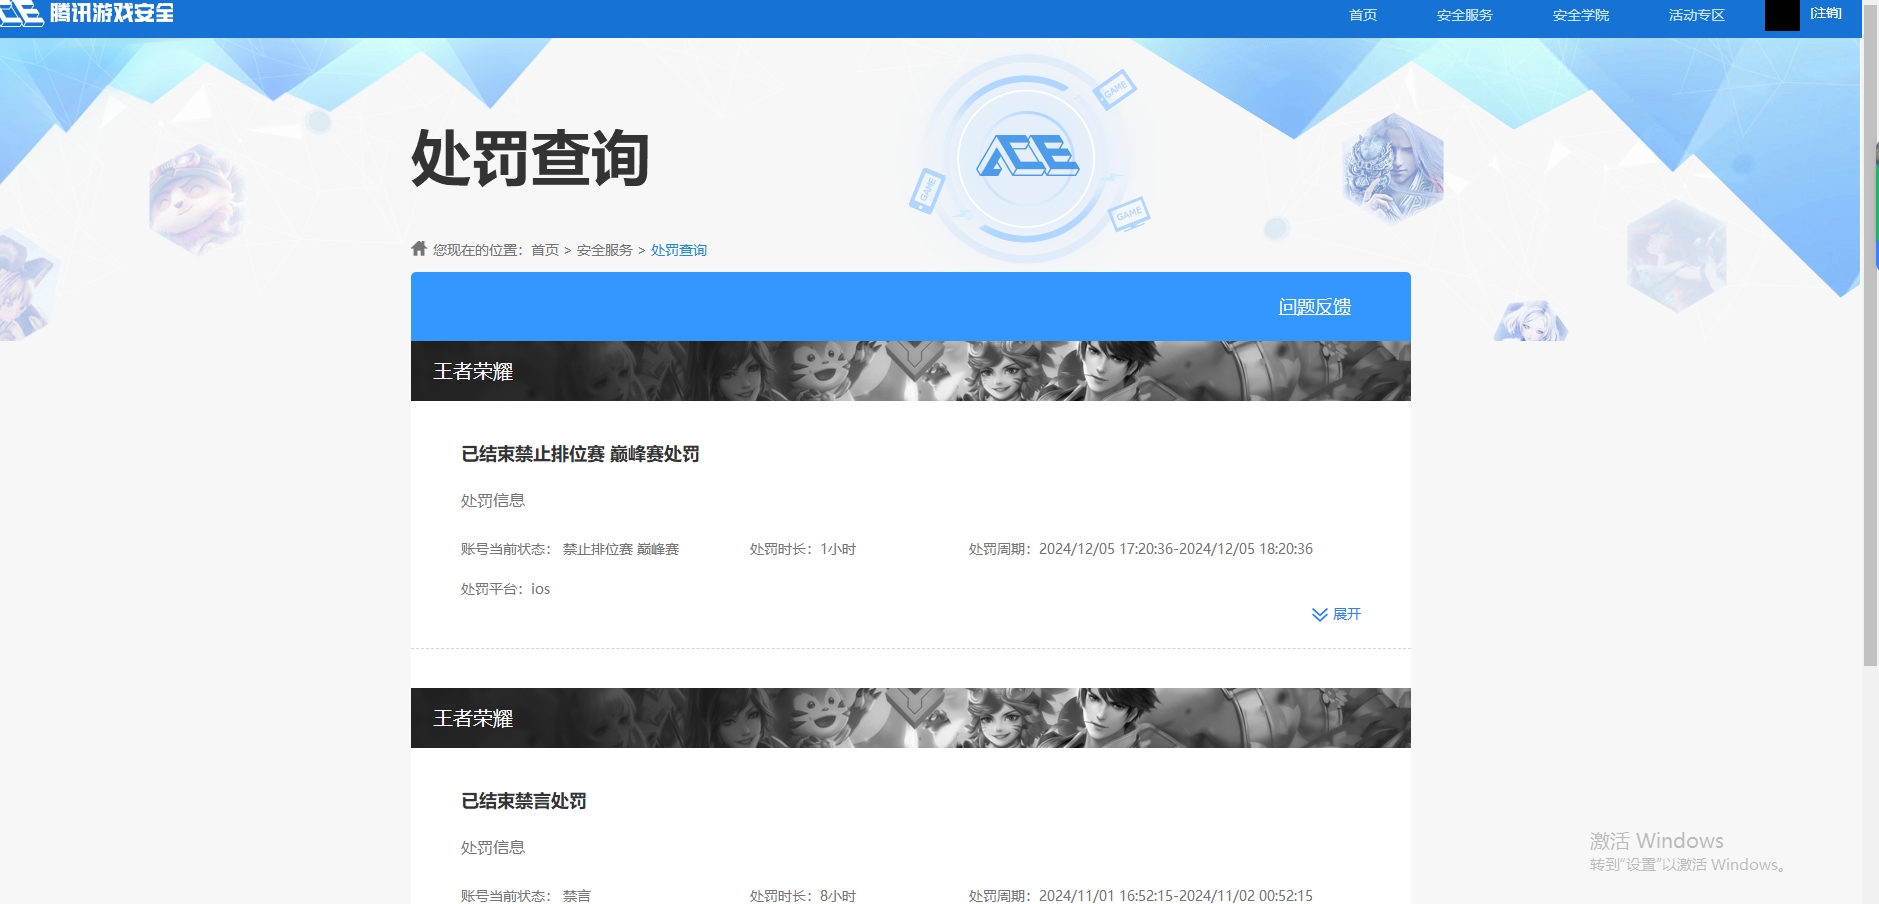The width and height of the screenshot is (1879, 904).
Task: Click the first 王者荣耀 game banner
Action: [911, 371]
